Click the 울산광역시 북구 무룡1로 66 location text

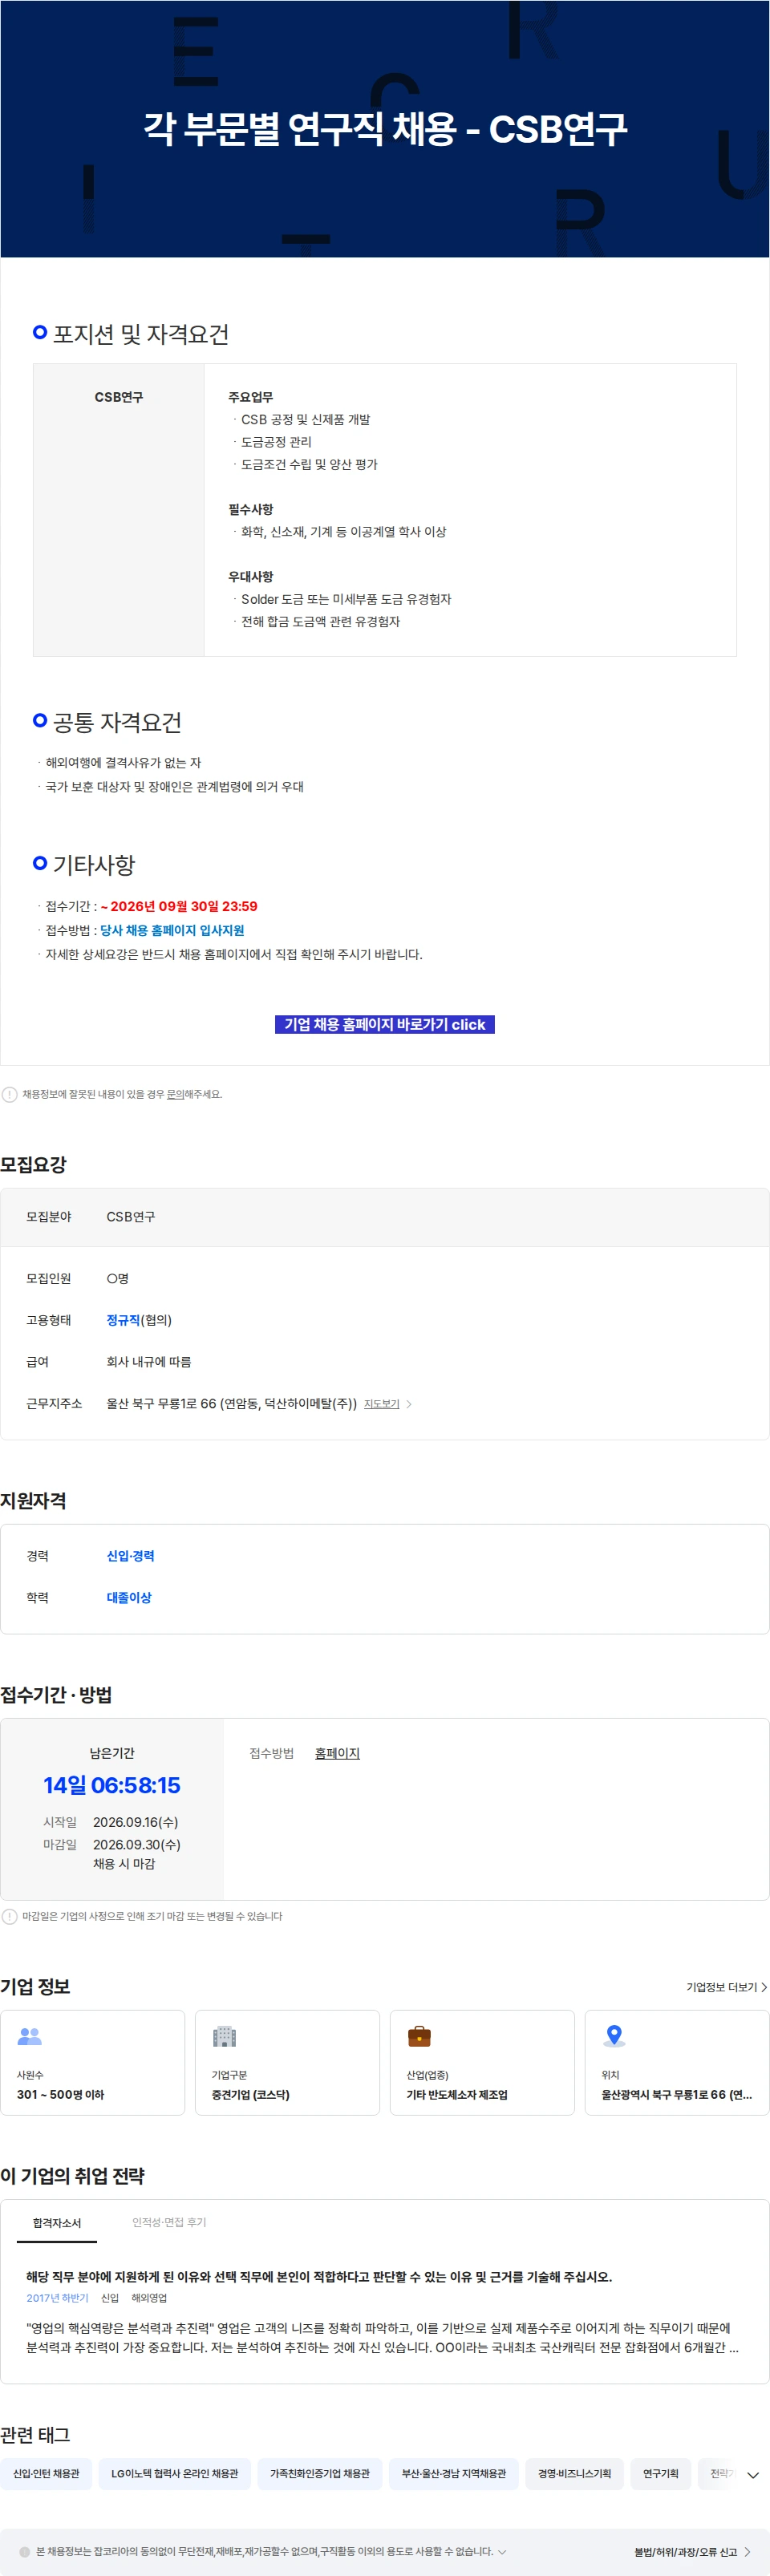pos(677,2094)
